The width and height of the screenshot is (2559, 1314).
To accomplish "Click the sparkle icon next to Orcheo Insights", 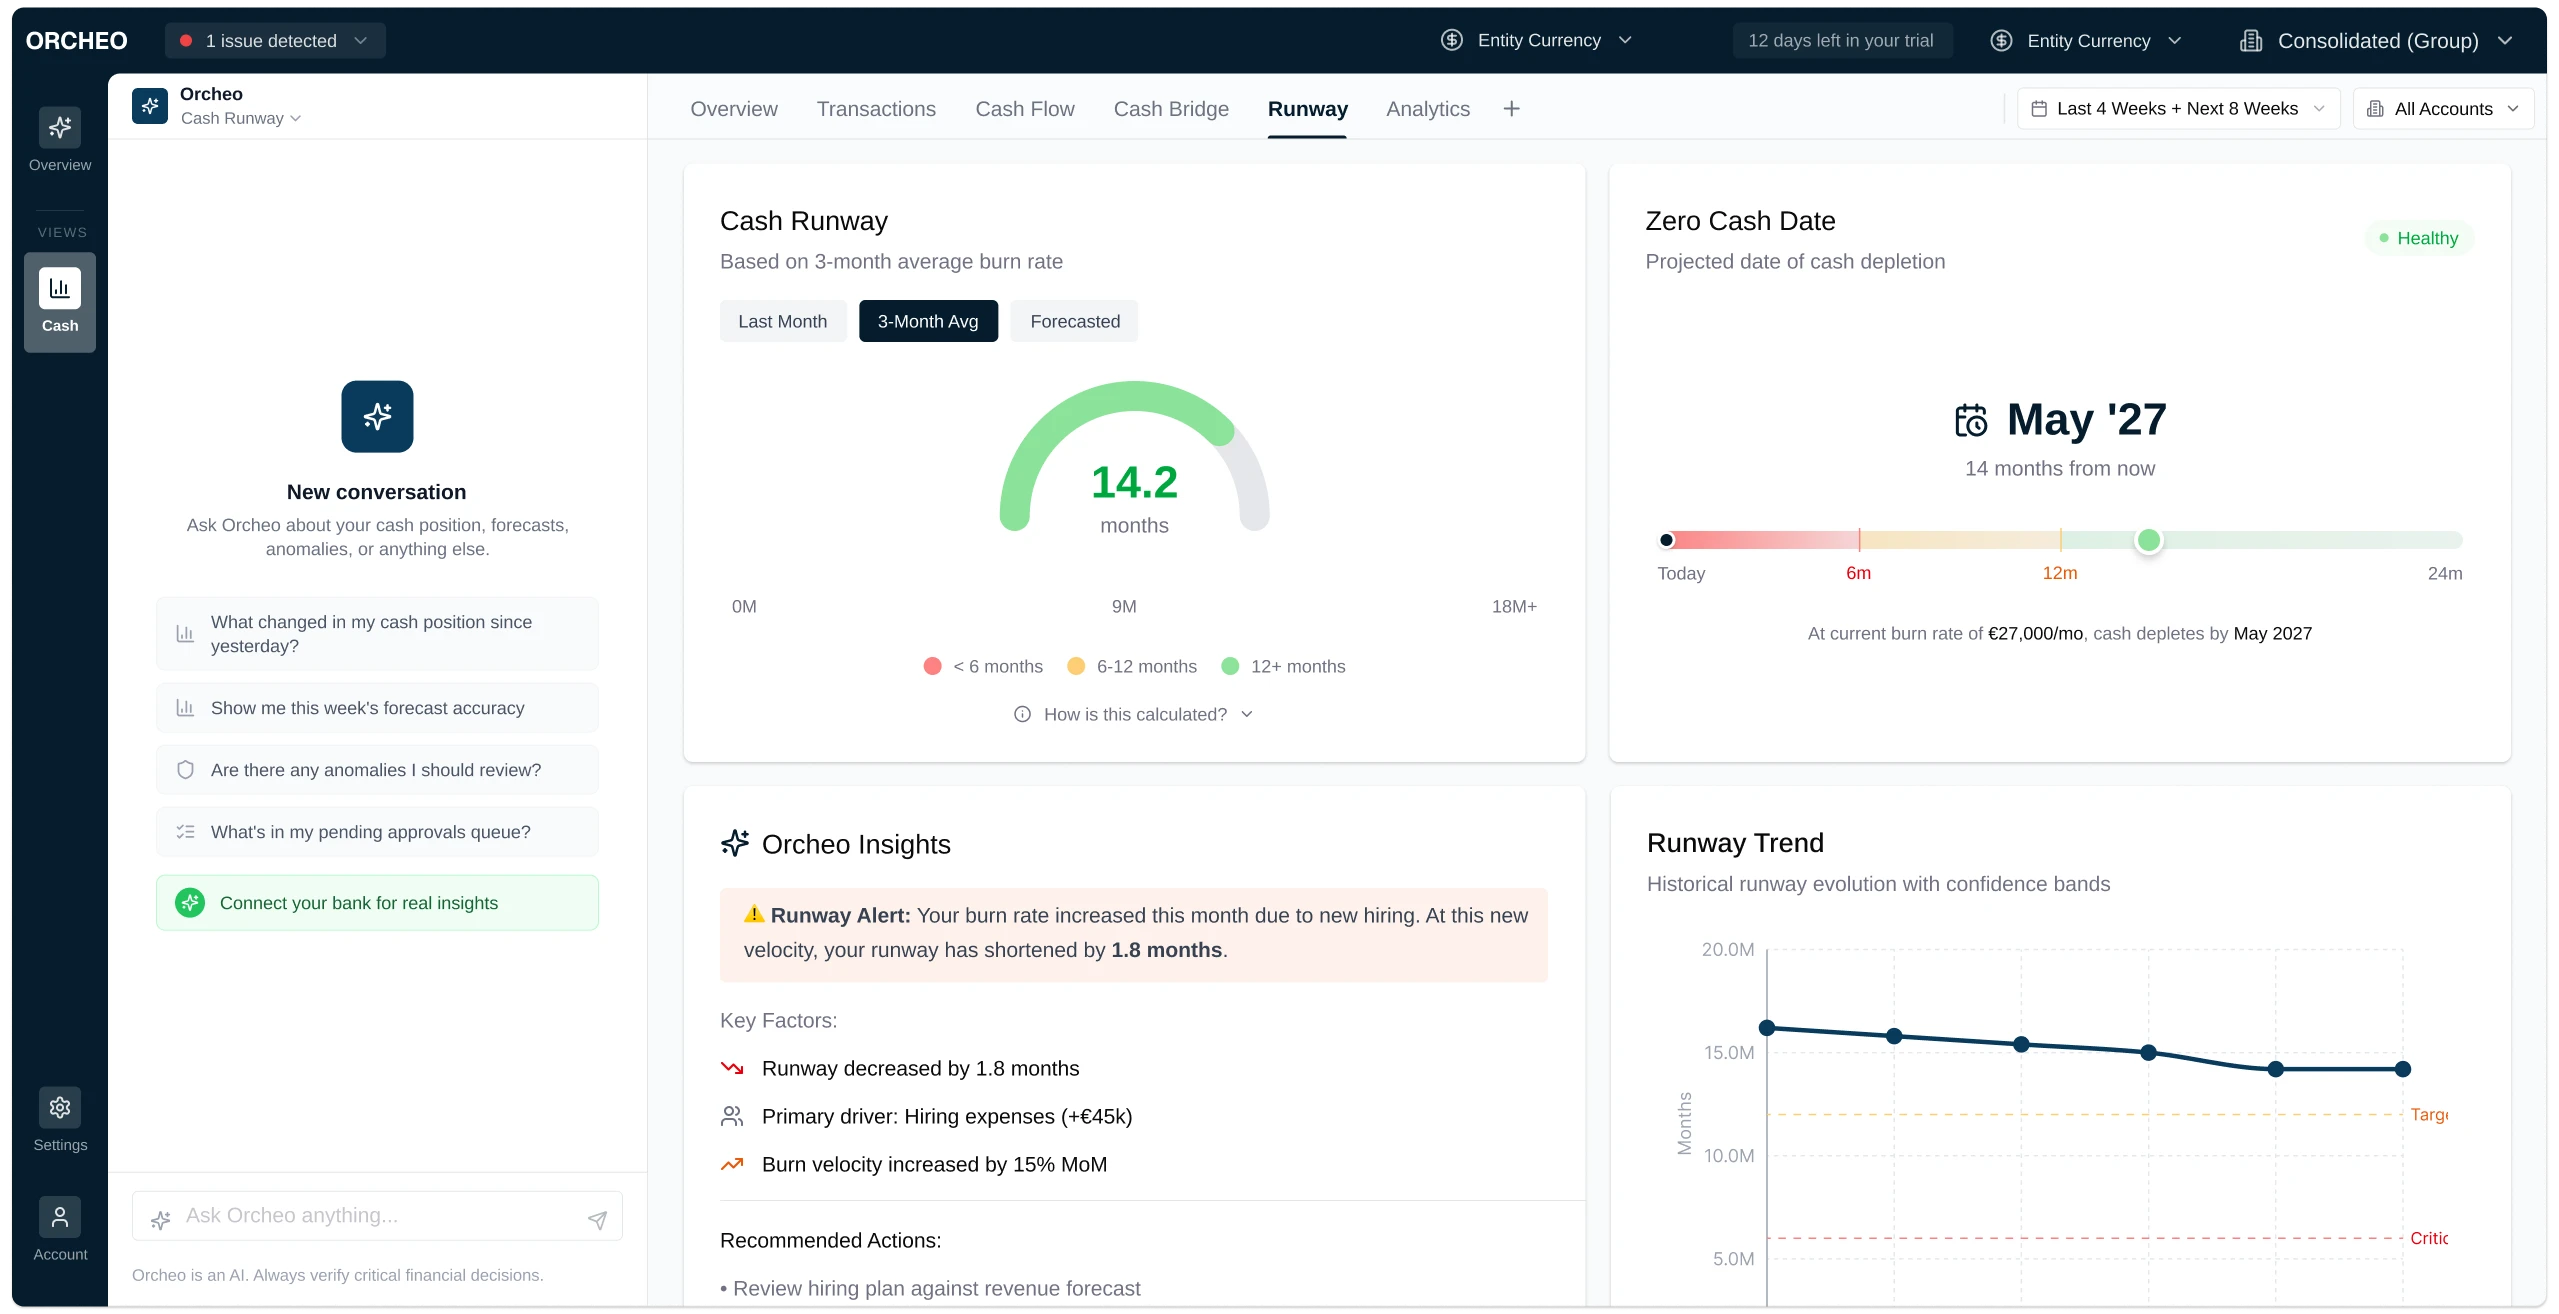I will (x=735, y=843).
